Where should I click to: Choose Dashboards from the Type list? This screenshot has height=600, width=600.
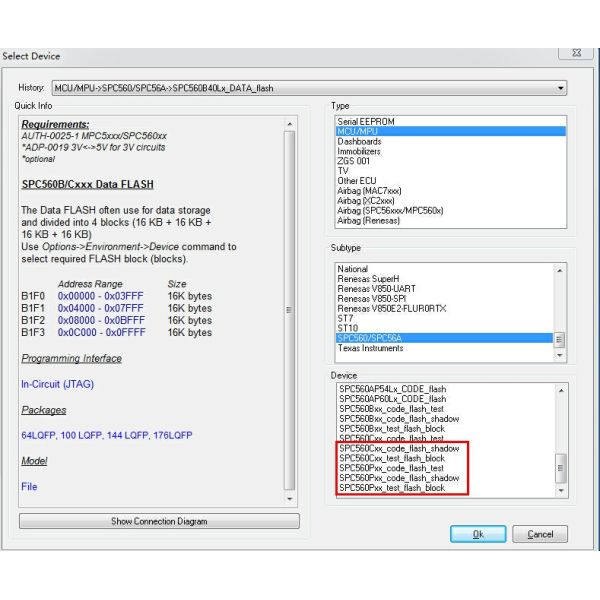[359, 142]
